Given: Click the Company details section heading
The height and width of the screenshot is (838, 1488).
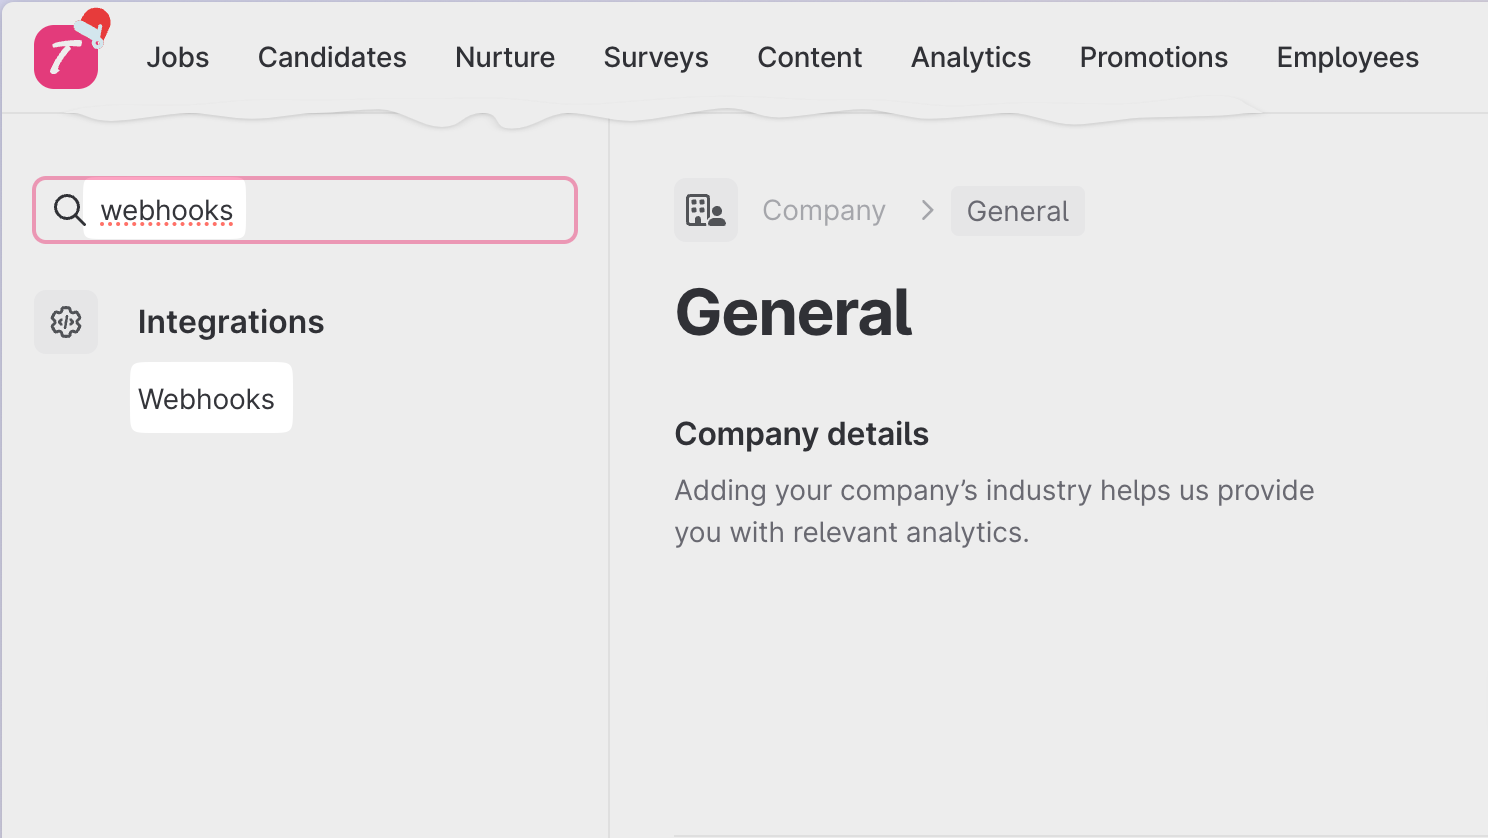Looking at the screenshot, I should click(x=802, y=434).
